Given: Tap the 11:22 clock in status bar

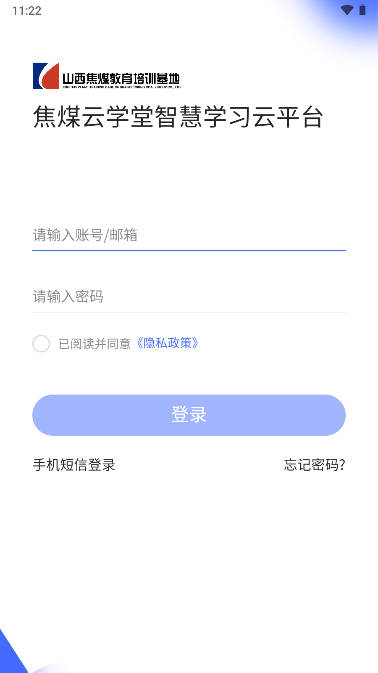Looking at the screenshot, I should tap(27, 11).
